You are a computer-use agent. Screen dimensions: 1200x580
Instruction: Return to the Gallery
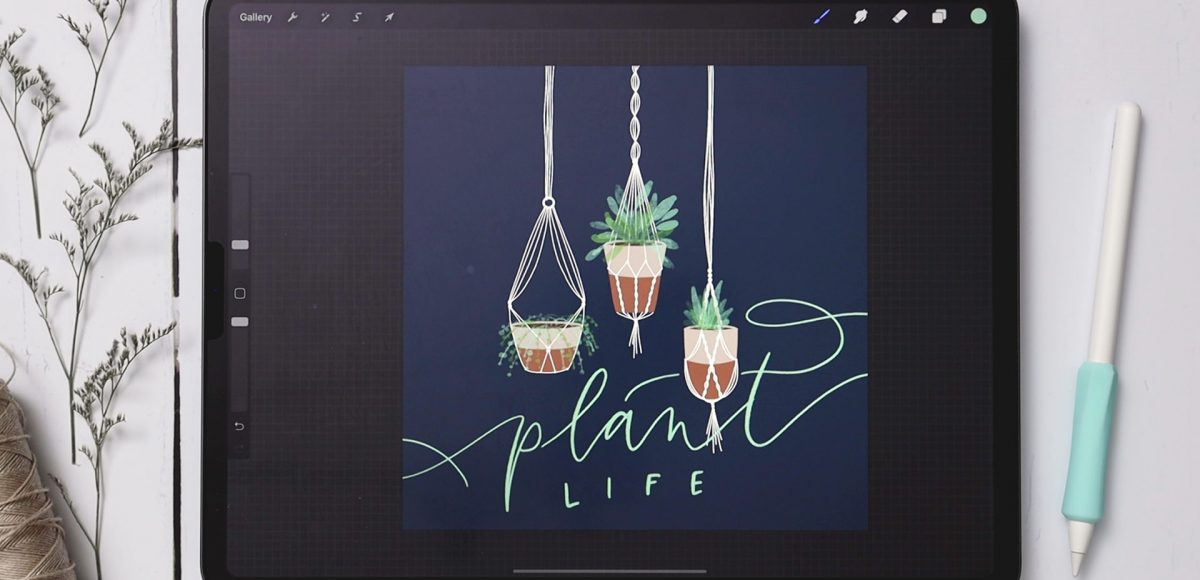pos(256,16)
